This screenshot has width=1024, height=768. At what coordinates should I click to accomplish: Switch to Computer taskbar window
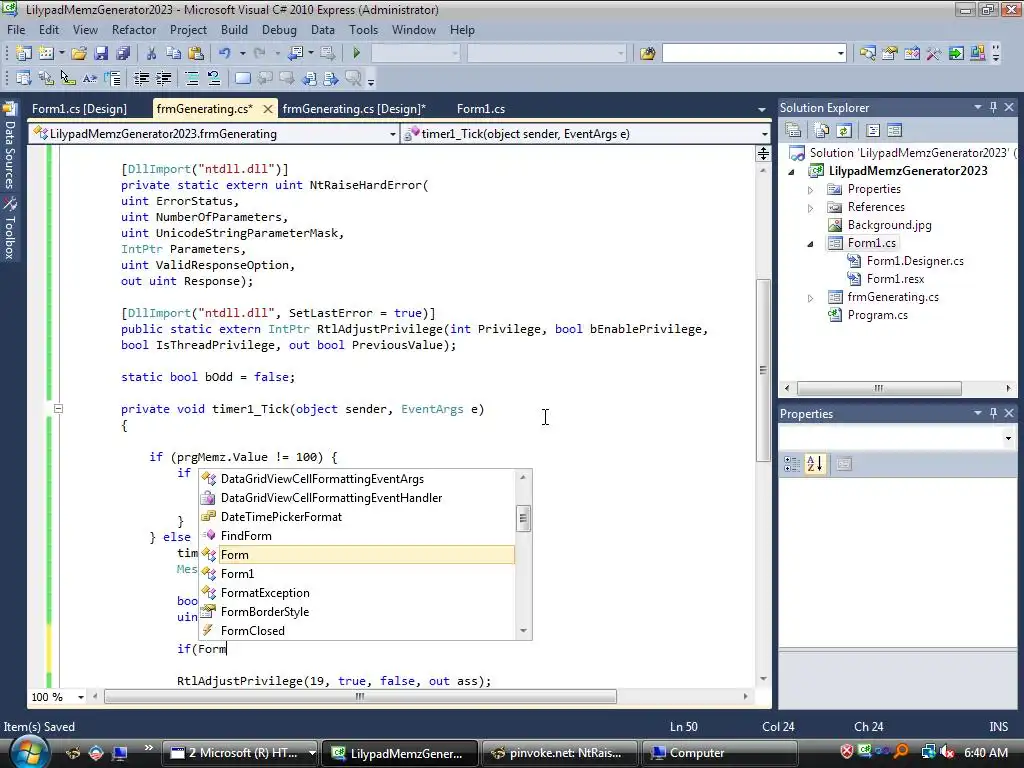point(718,753)
